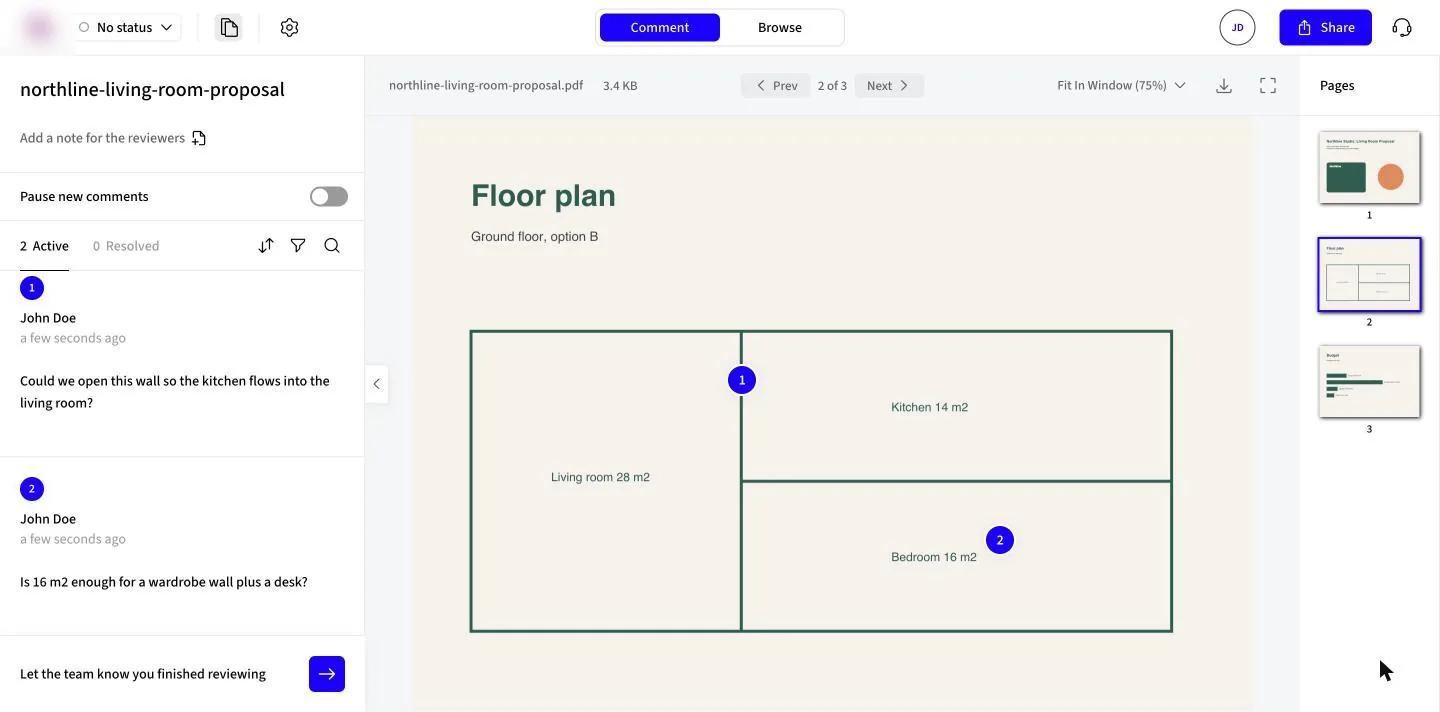Click the Living room 28 m2 label
This screenshot has width=1440, height=712.
[x=600, y=477]
